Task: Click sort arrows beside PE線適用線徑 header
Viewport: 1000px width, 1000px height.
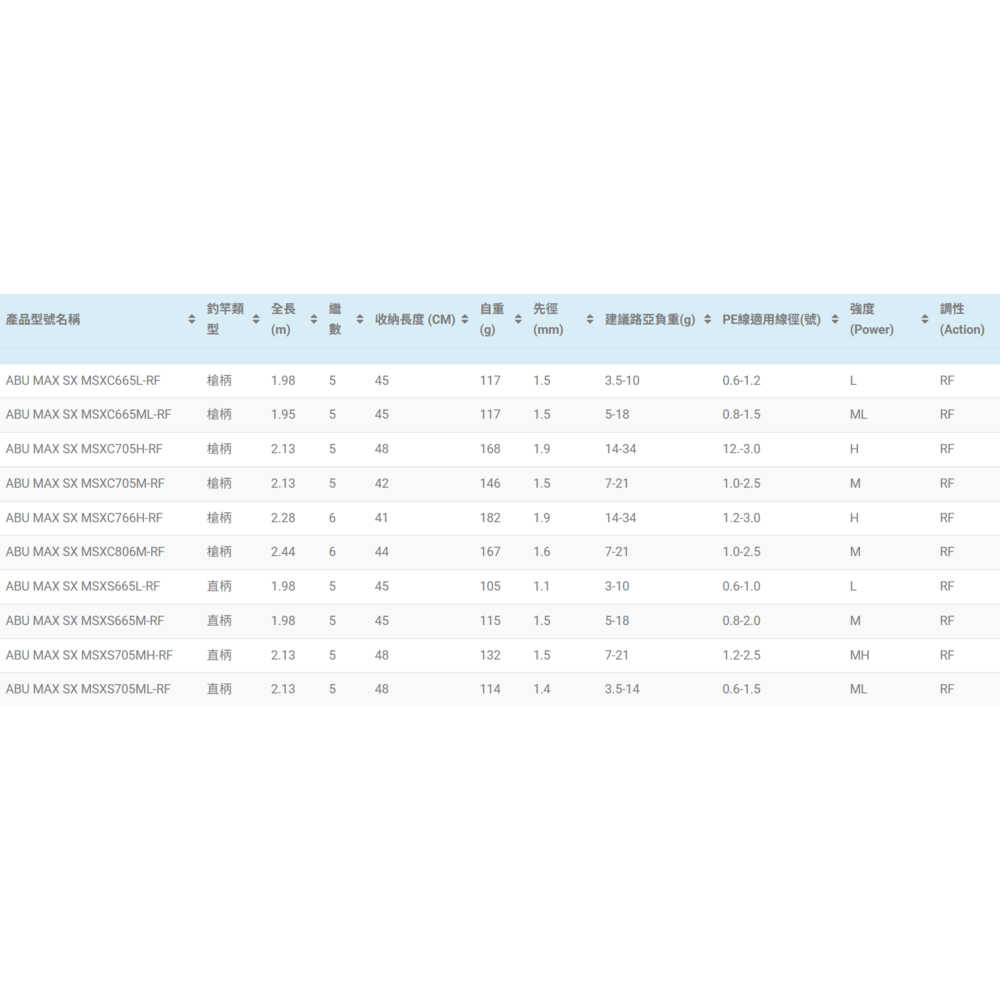Action: point(834,319)
